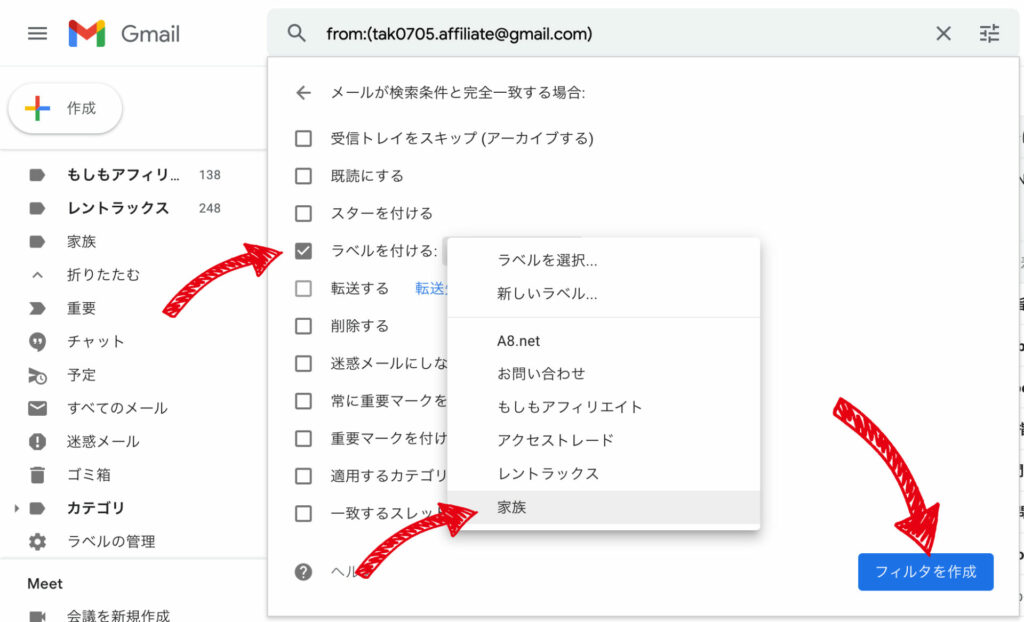Open the 転送先 link next to 転送する
This screenshot has width=1024, height=622.
pyautogui.click(x=431, y=289)
